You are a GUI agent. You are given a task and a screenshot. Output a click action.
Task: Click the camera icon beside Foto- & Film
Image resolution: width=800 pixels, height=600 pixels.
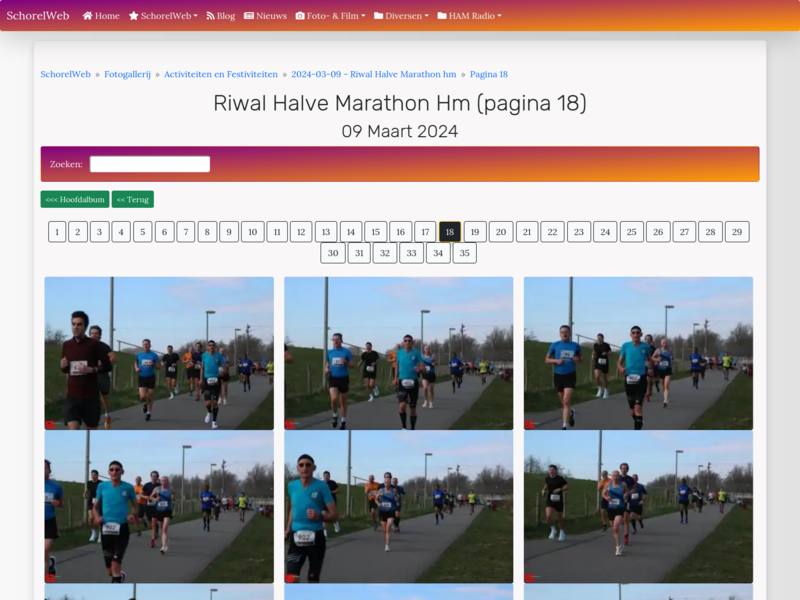coord(300,16)
